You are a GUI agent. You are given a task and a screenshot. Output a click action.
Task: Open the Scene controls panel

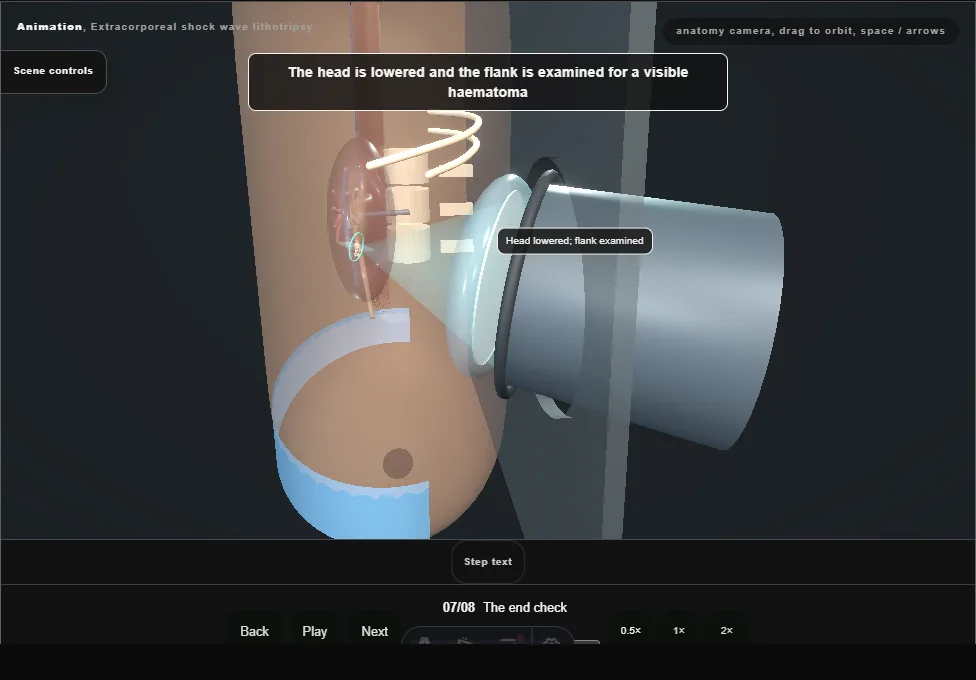(x=53, y=71)
